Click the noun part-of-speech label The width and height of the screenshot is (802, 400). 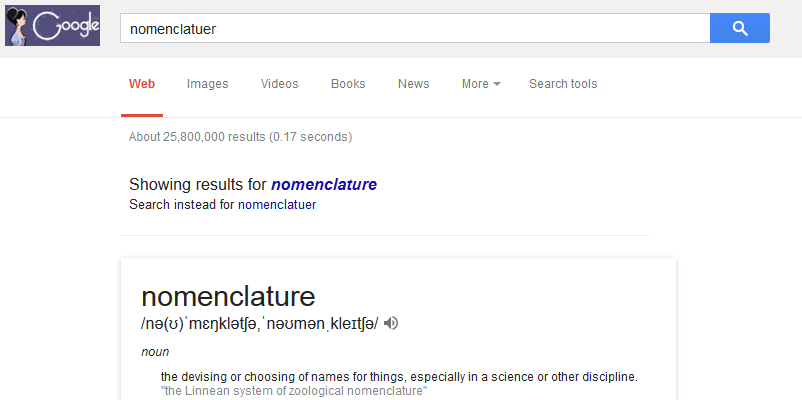155,352
